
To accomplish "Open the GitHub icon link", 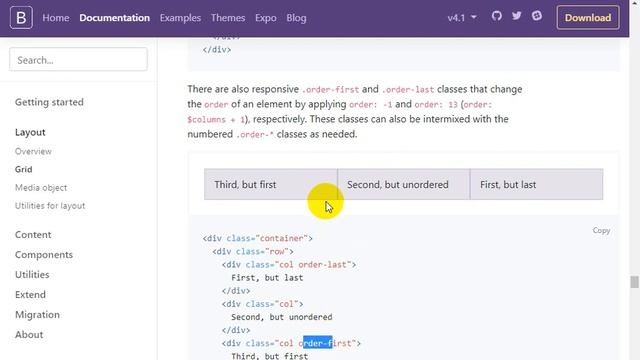I will point(496,16).
